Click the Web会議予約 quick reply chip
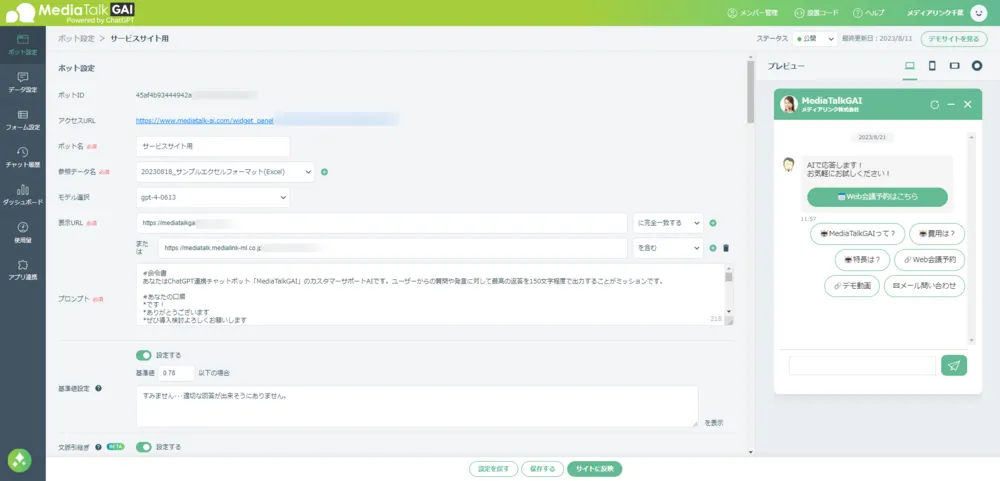The image size is (1000, 481). click(929, 260)
